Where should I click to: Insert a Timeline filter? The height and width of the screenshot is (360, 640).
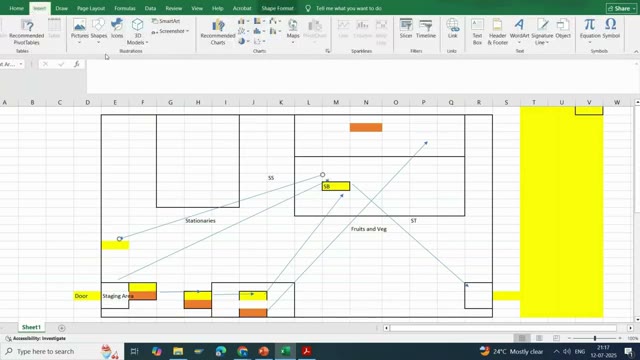point(426,29)
